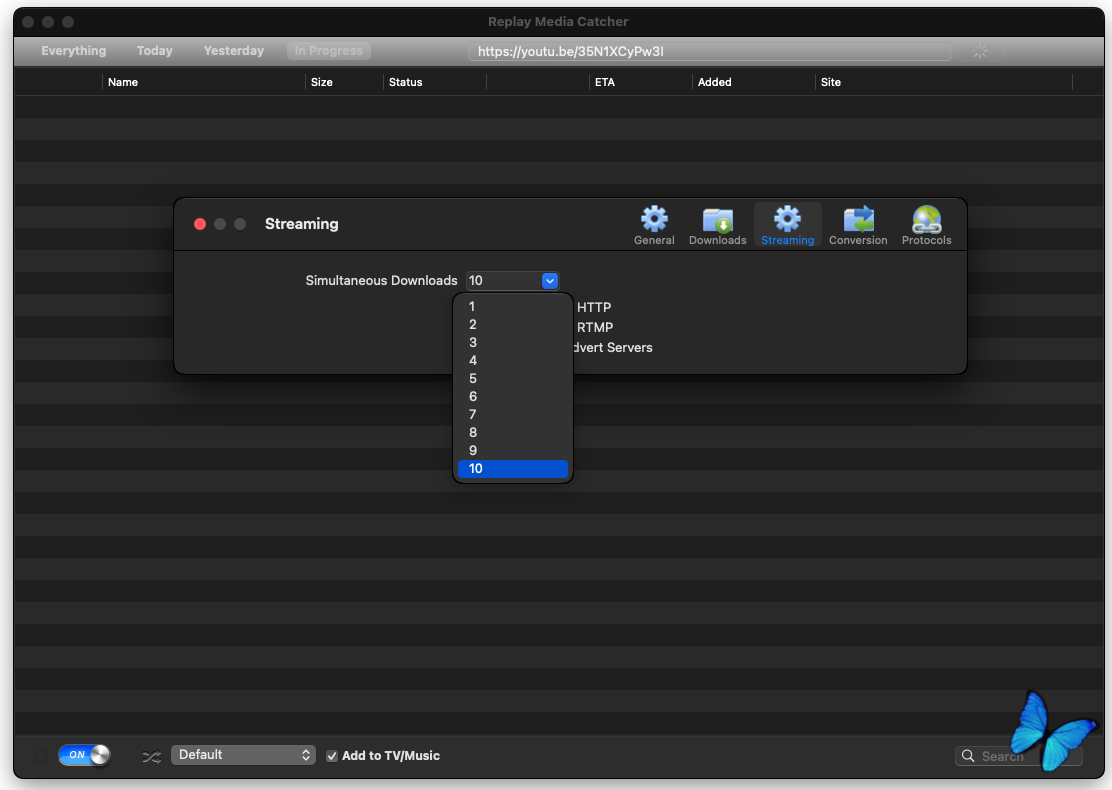This screenshot has height=790, width=1112.
Task: Click the shuffle arrows conversion icon
Action: 151,756
